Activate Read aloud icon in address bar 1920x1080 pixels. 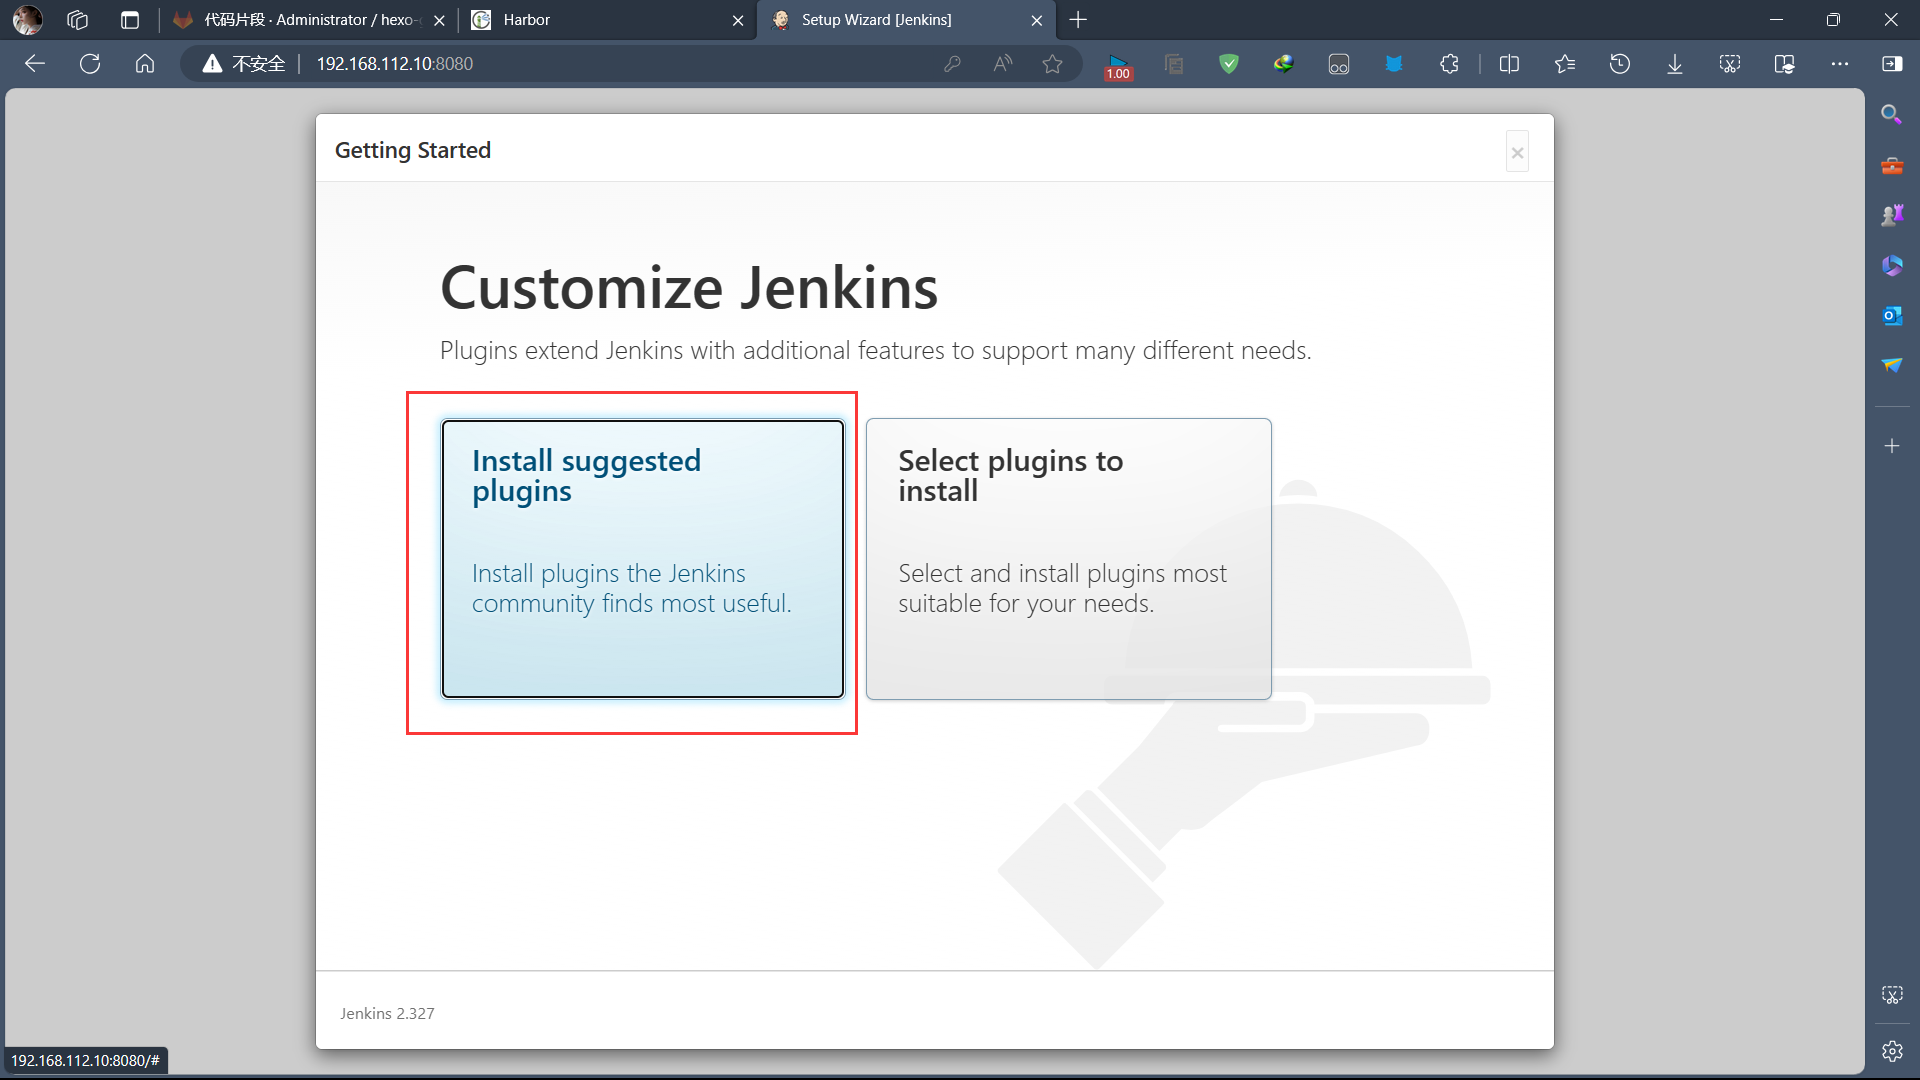[1002, 64]
